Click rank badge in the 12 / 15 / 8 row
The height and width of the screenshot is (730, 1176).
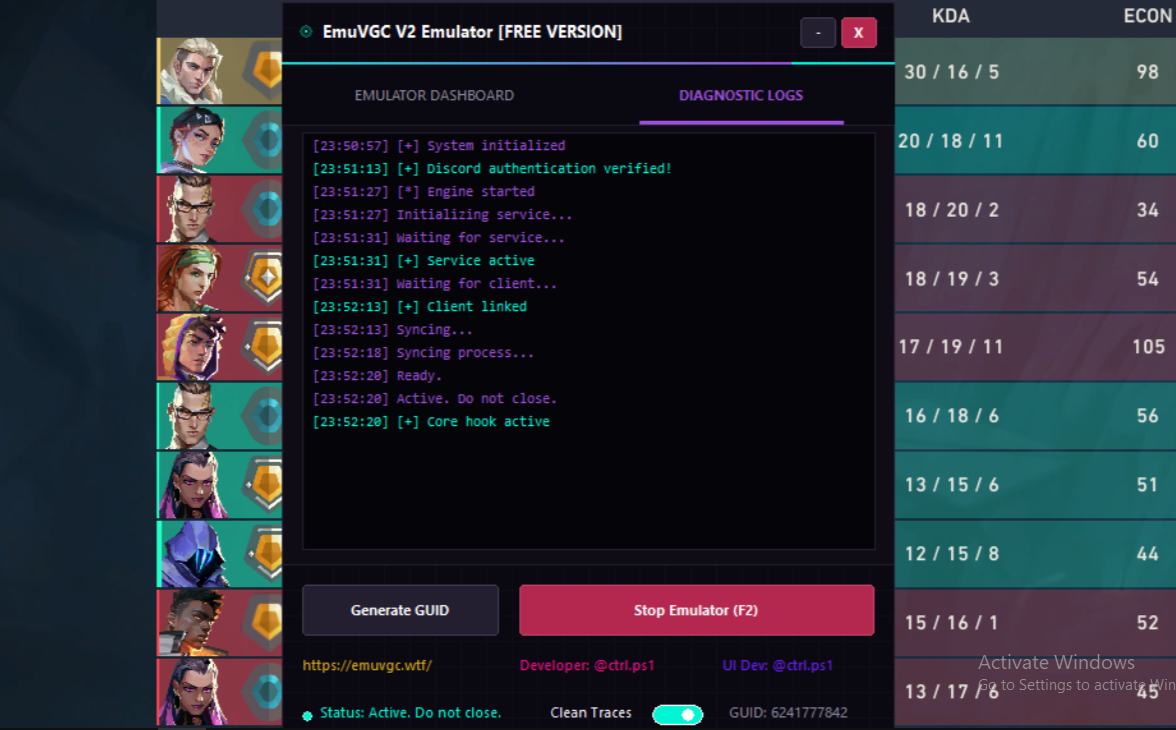[263, 554]
